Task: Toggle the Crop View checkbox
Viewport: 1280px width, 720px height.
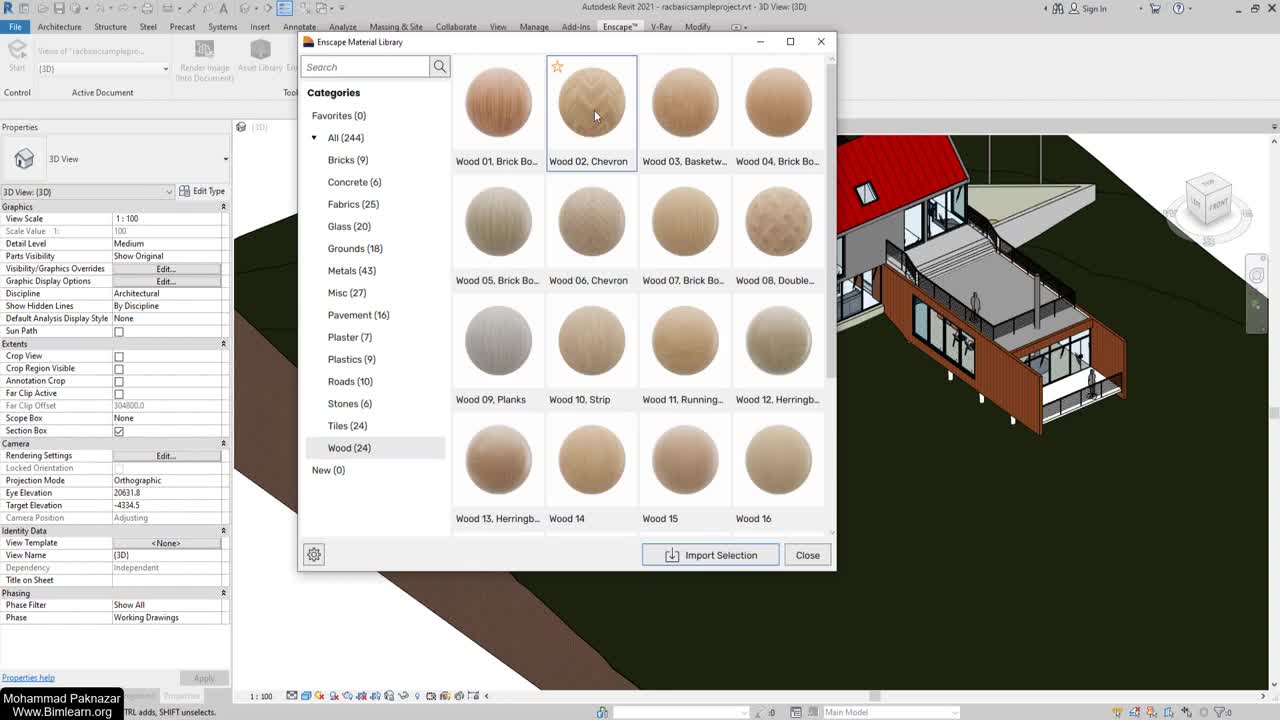Action: (119, 356)
